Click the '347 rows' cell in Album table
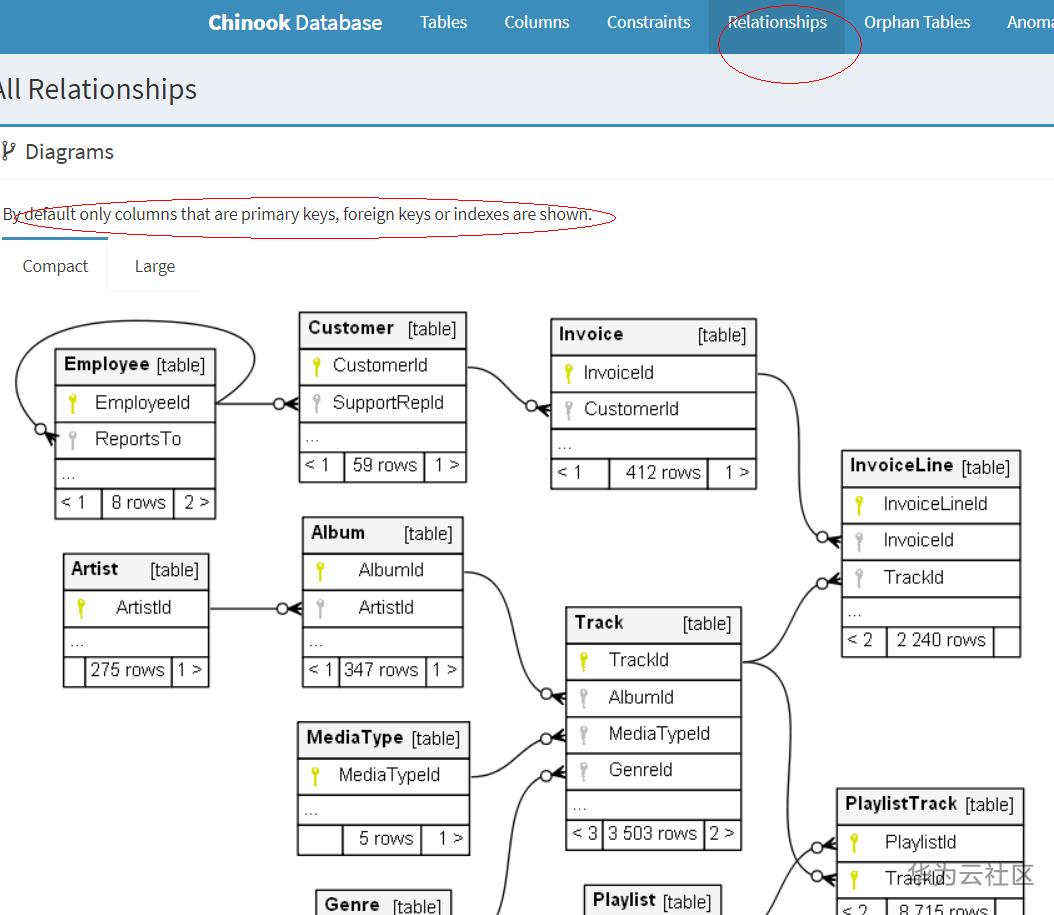 [x=382, y=670]
